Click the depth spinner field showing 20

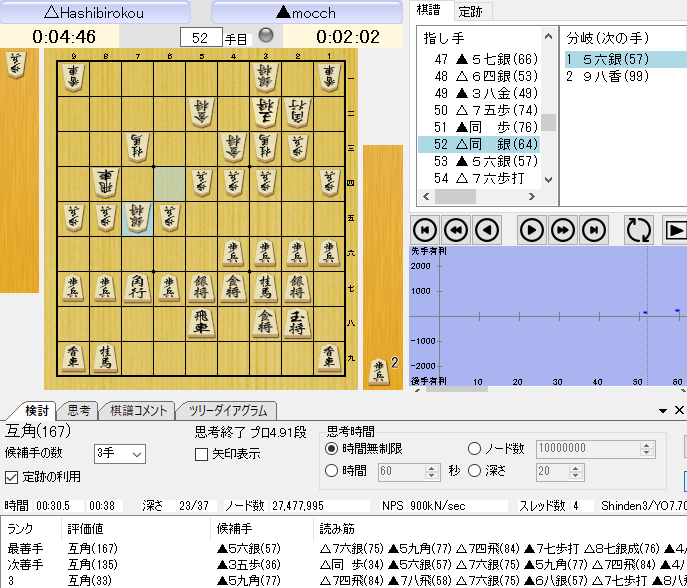tap(560, 471)
